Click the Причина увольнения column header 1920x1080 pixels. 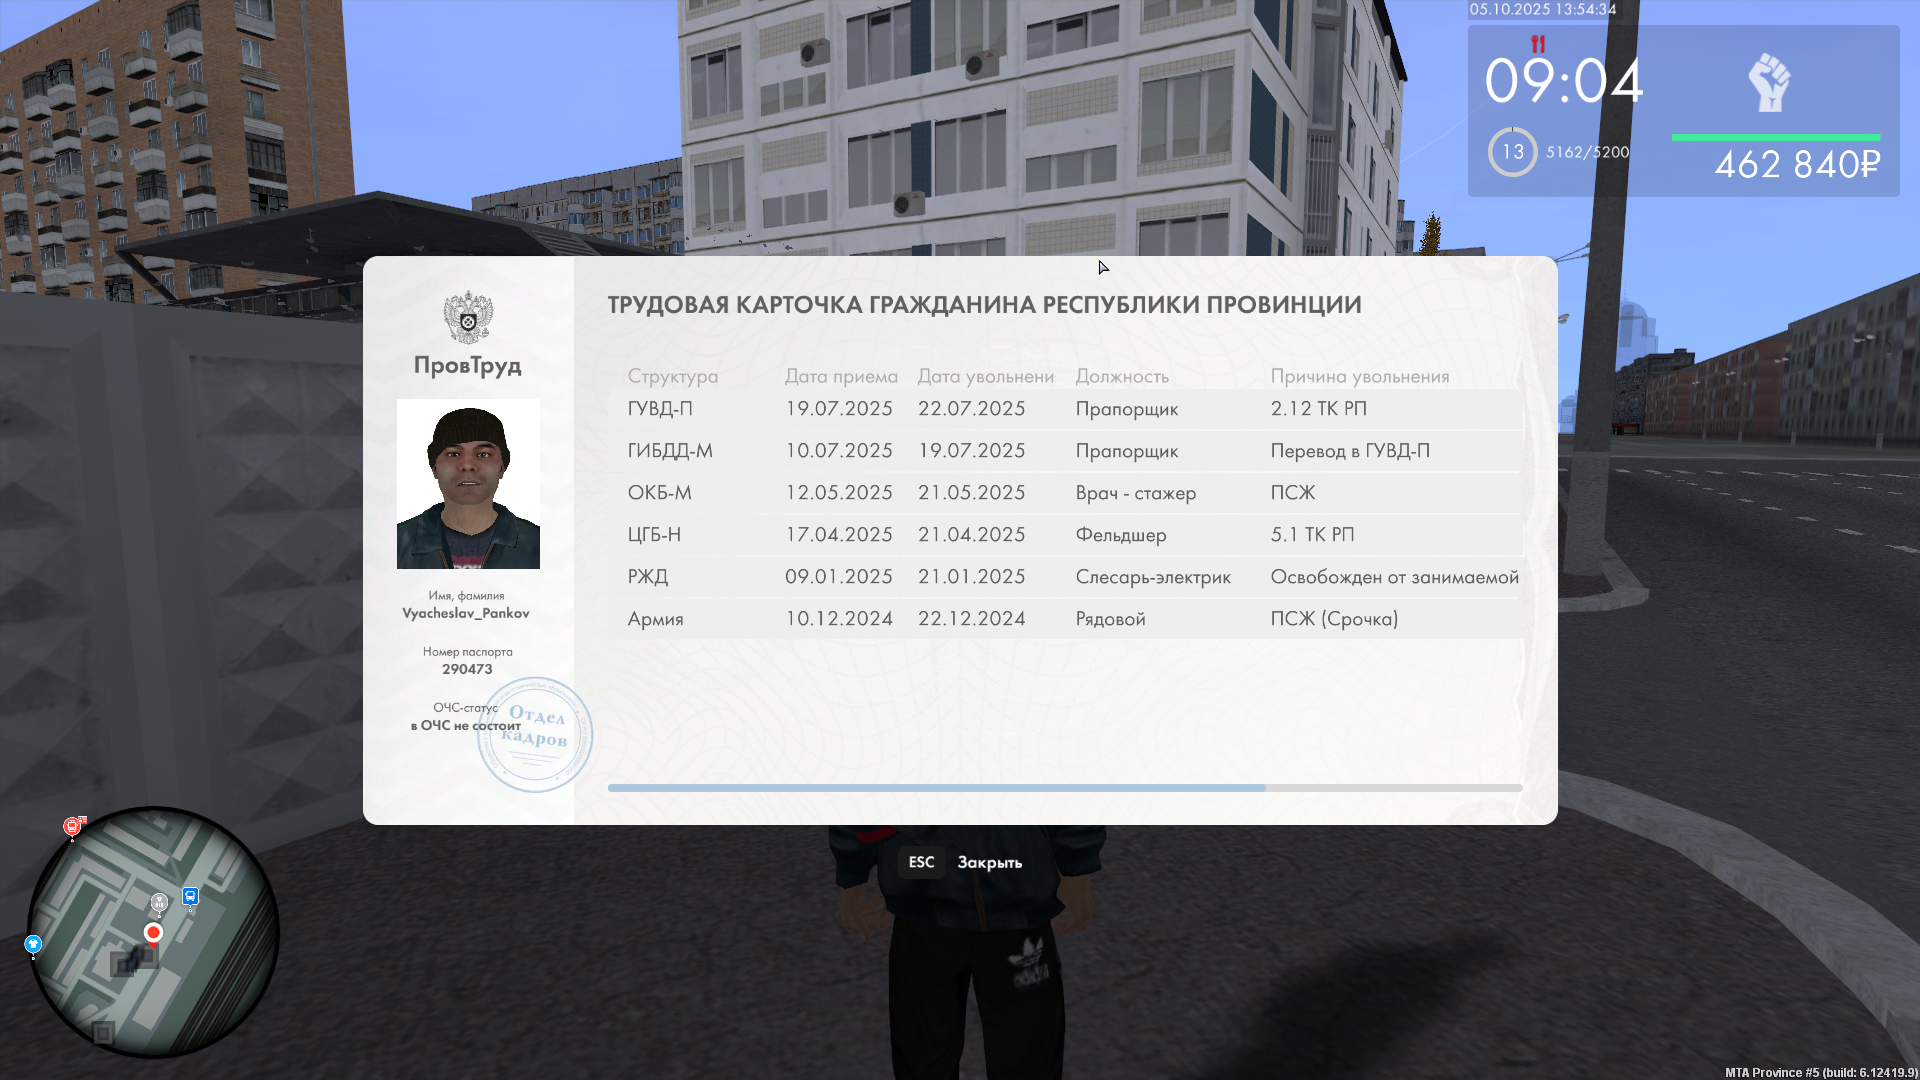(x=1359, y=376)
